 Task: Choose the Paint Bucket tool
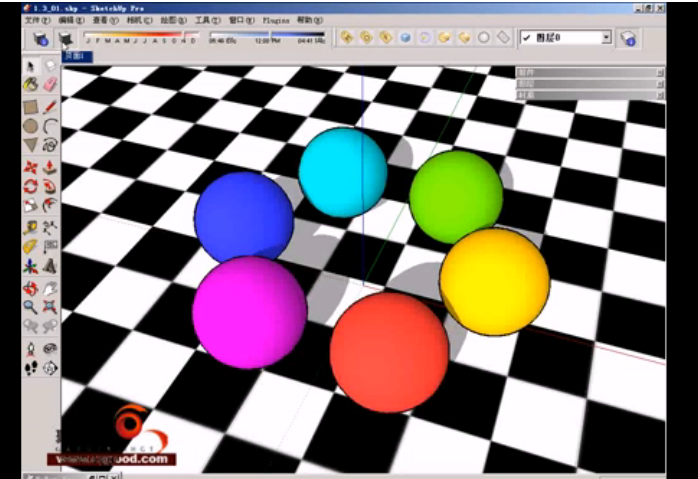30,86
